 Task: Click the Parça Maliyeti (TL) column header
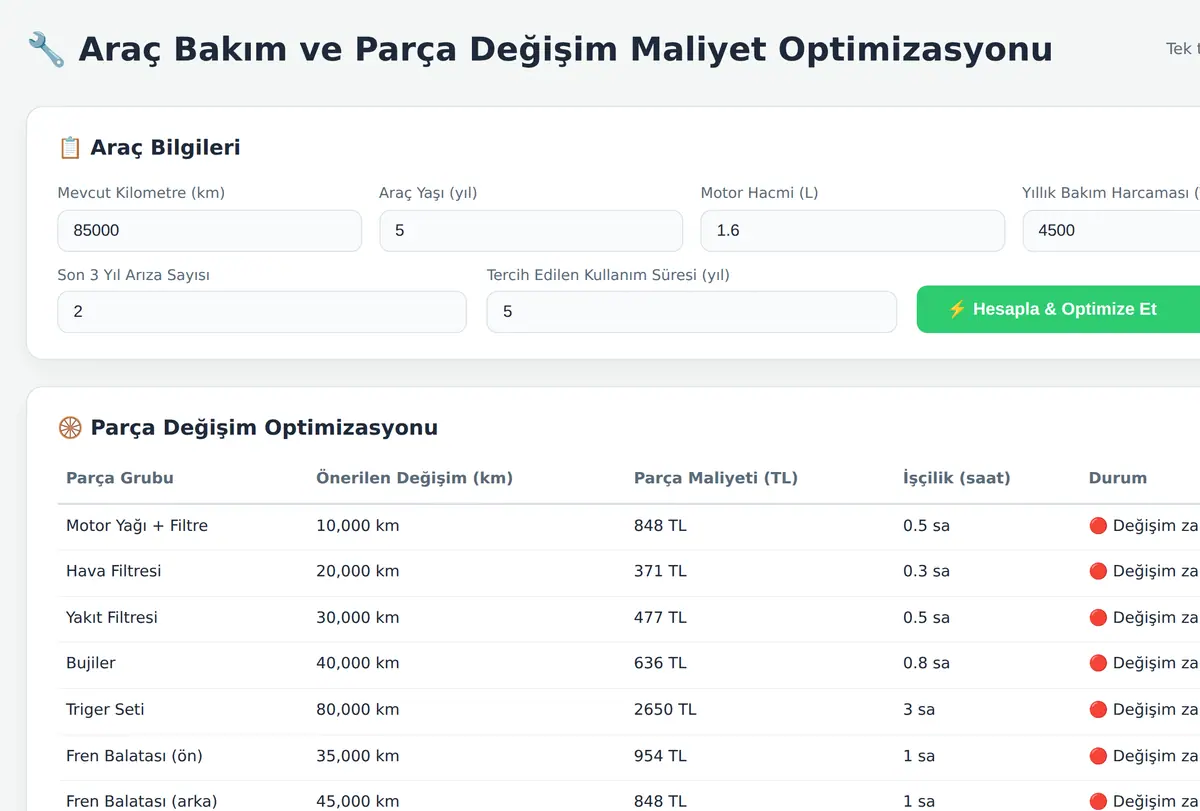[x=716, y=478]
